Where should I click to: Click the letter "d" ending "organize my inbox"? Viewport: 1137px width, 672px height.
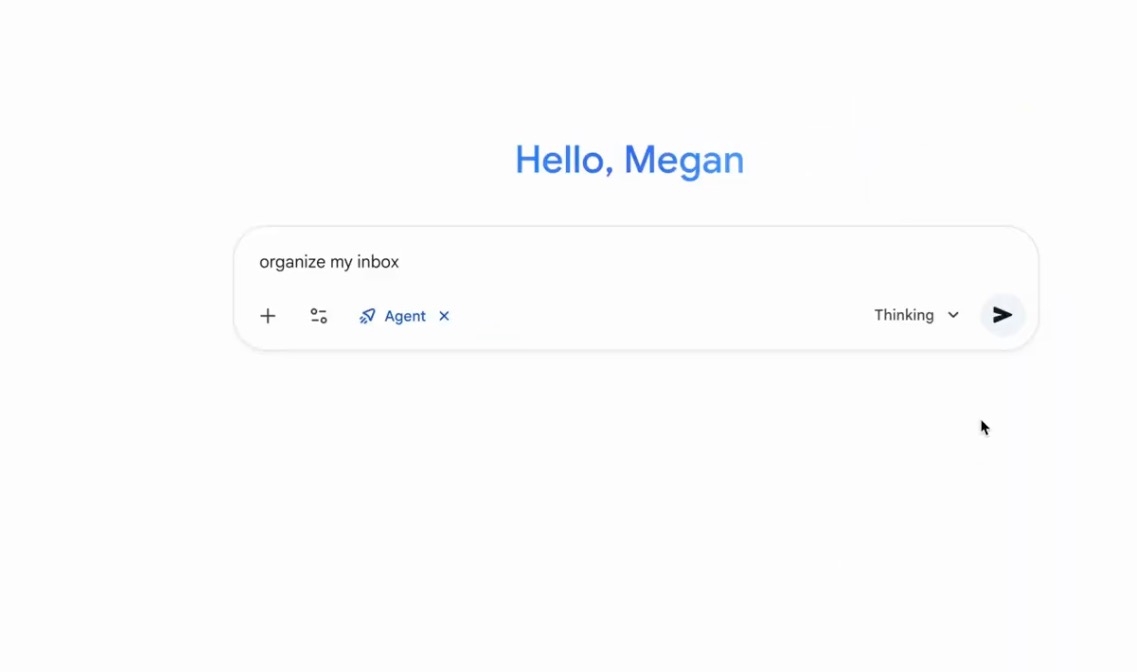pos(396,262)
